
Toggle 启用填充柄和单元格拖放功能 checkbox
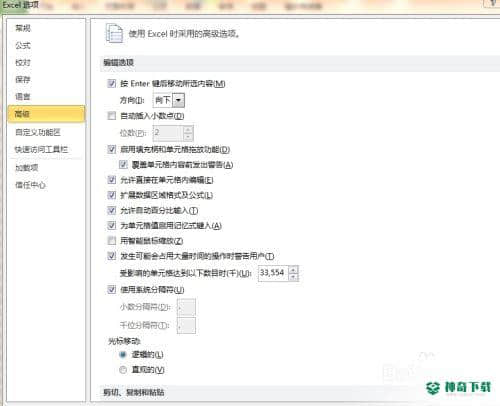[x=112, y=149]
